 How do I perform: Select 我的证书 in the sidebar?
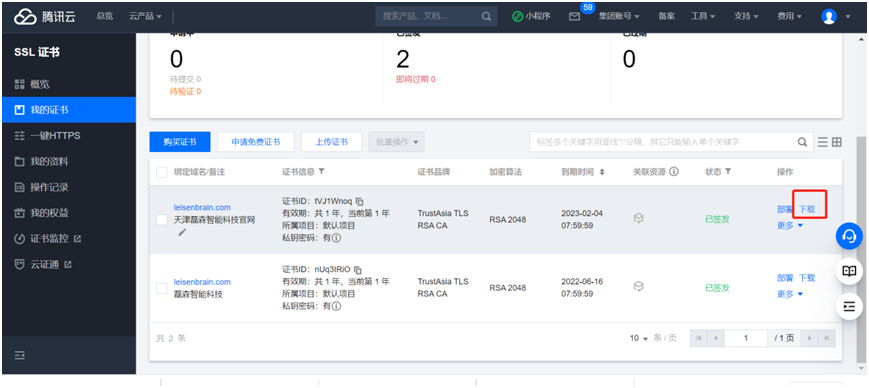click(68, 110)
